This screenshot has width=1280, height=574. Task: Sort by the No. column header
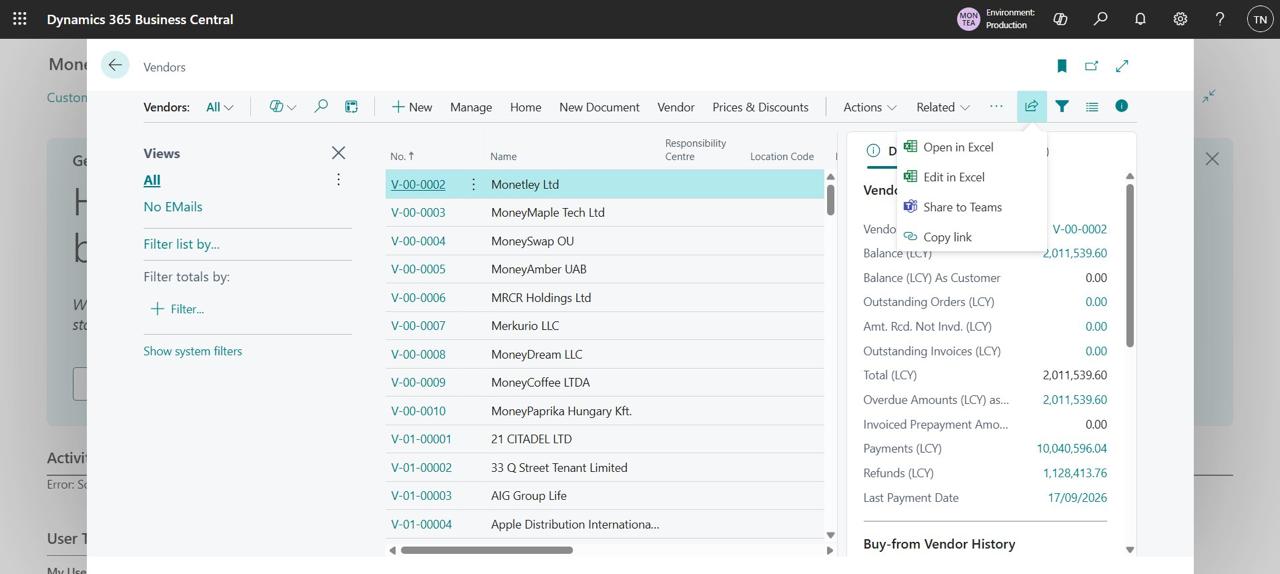[402, 156]
